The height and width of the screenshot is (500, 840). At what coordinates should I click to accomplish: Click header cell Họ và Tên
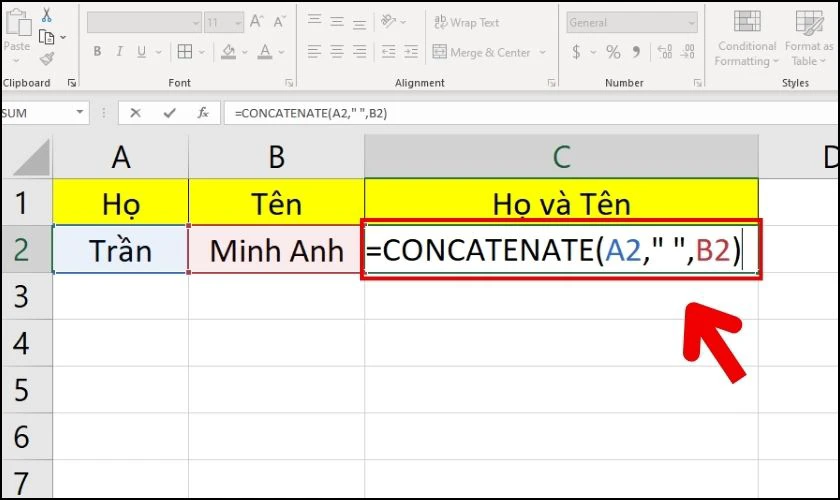(x=561, y=203)
